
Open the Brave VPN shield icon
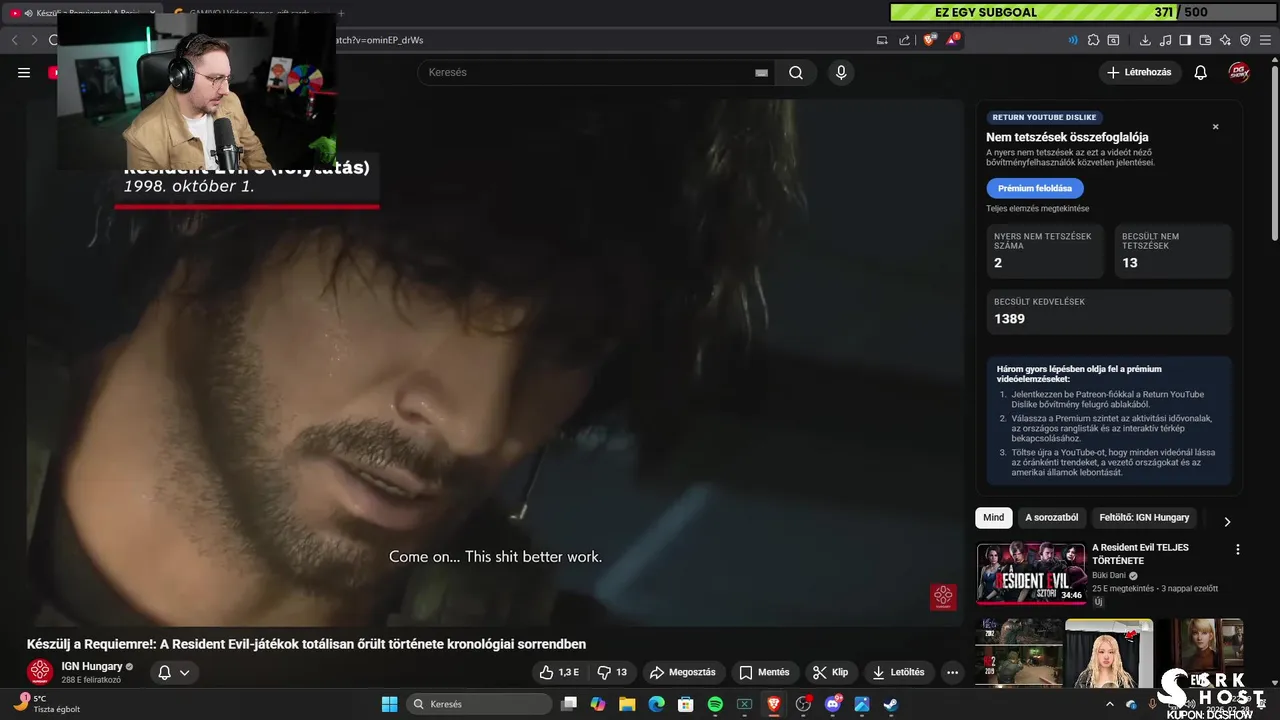pyautogui.click(x=1245, y=40)
